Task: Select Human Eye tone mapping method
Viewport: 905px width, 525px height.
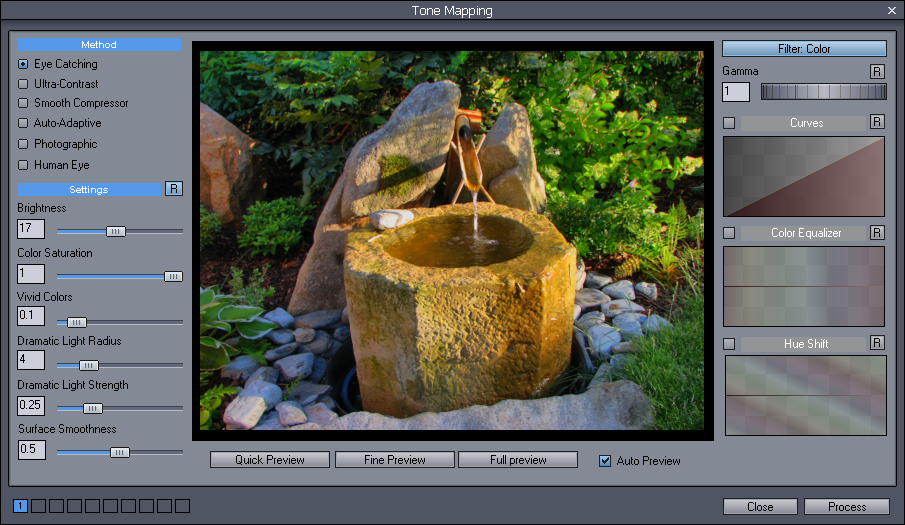Action: click(23, 165)
